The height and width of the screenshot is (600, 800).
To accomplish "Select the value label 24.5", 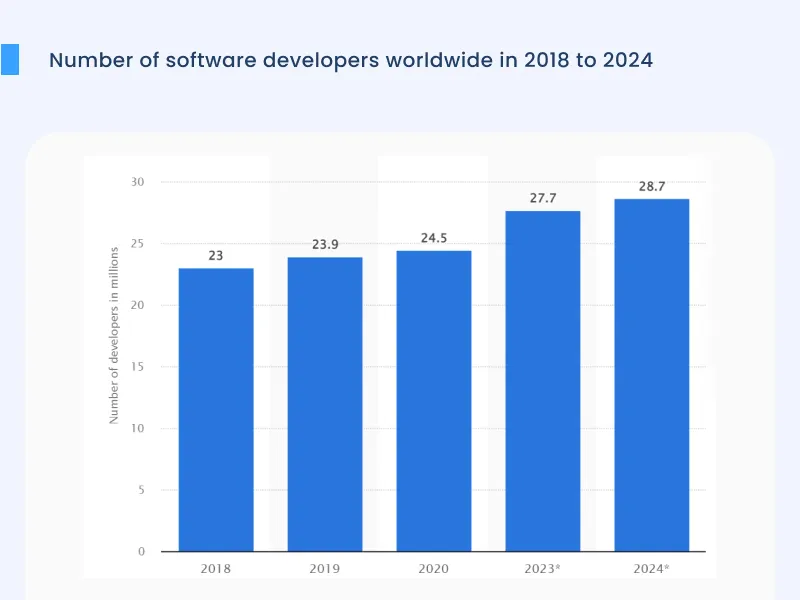I will [434, 236].
